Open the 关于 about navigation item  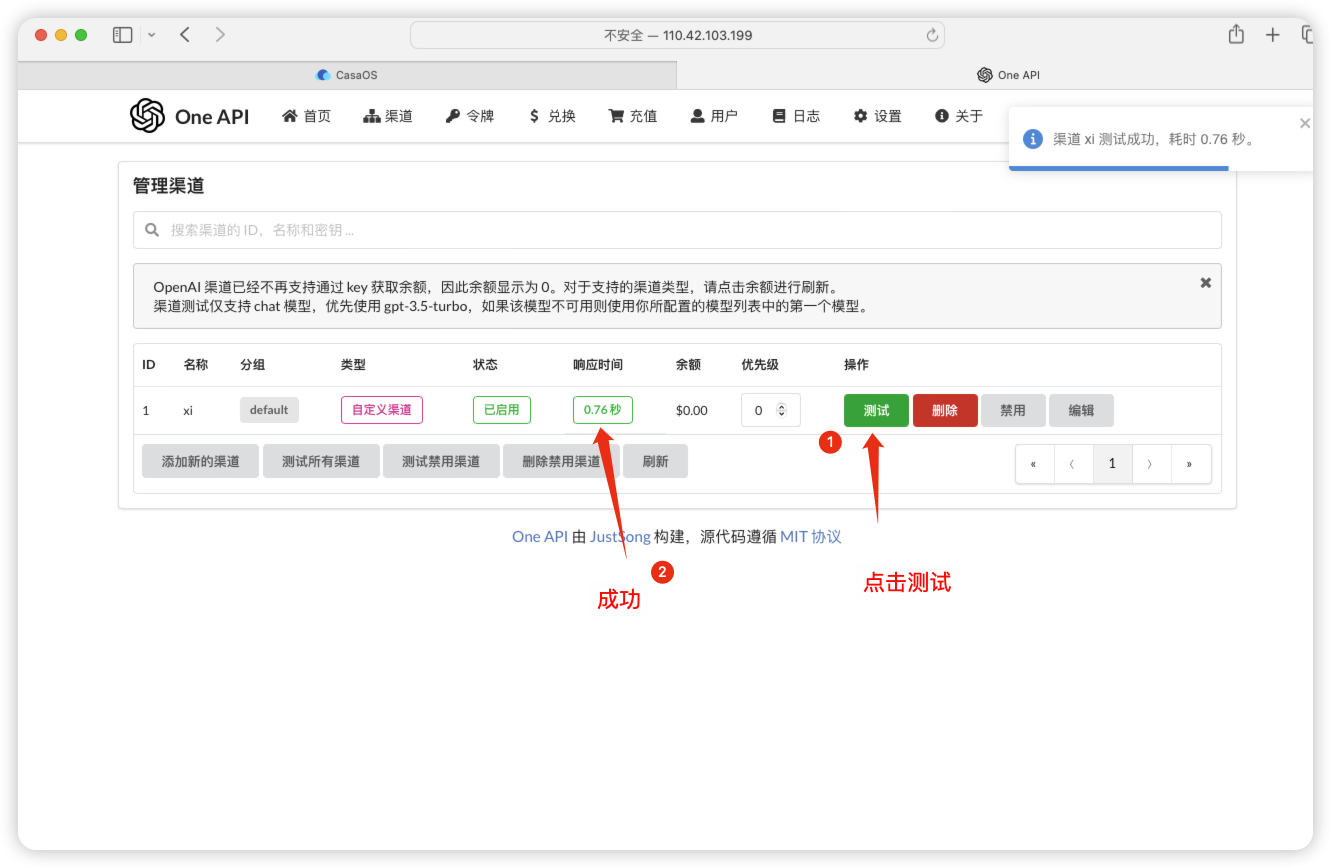(x=959, y=116)
